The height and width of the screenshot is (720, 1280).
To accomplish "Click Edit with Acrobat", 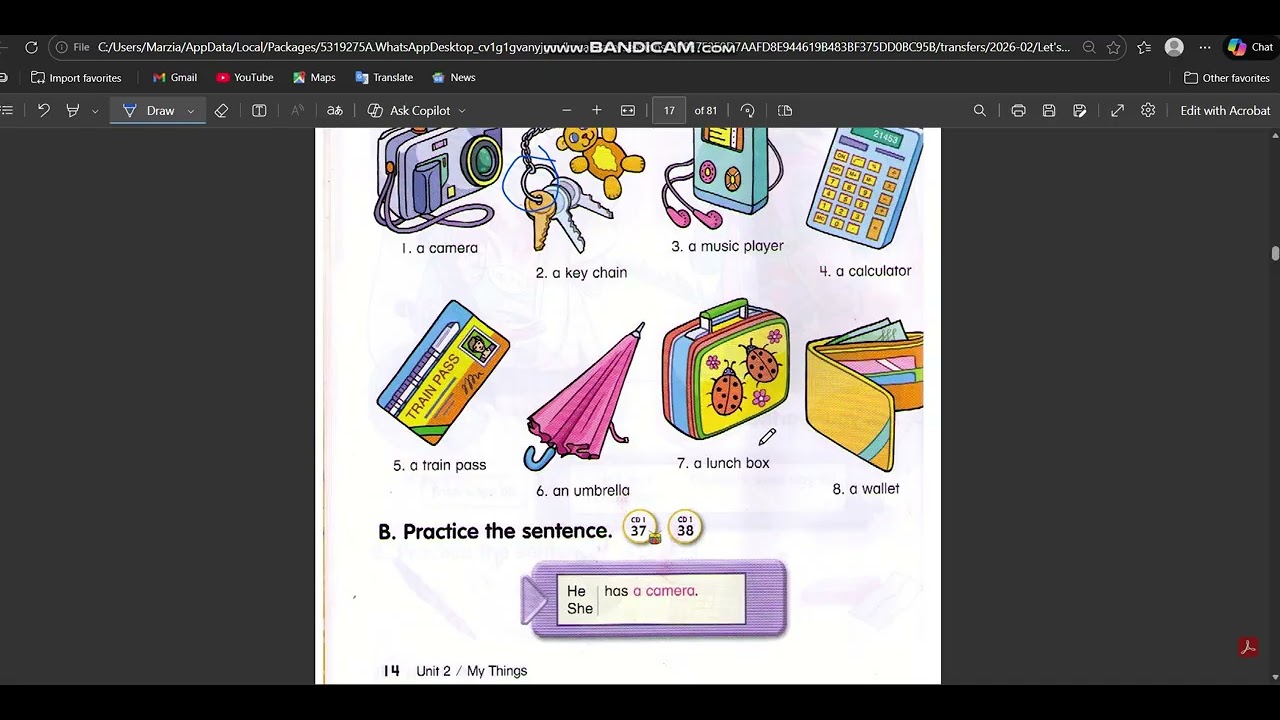I will 1225,110.
